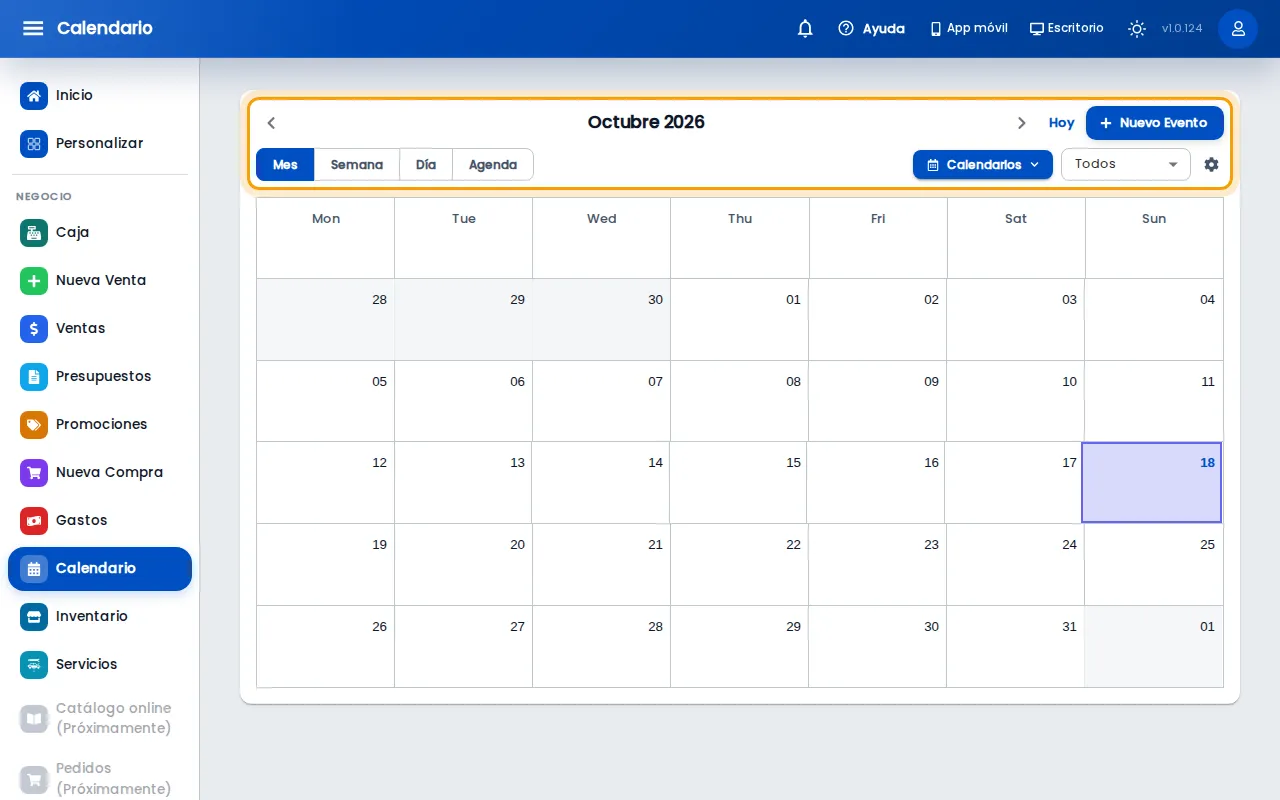Click the Calendario sidebar item
1280x800 pixels.
[100, 569]
